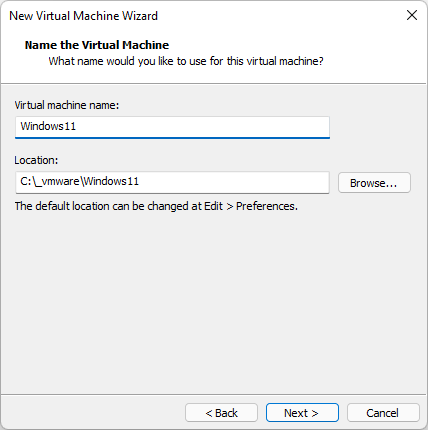428x430 pixels.
Task: Click the word 'Edit' in hint text
Action: click(x=213, y=206)
